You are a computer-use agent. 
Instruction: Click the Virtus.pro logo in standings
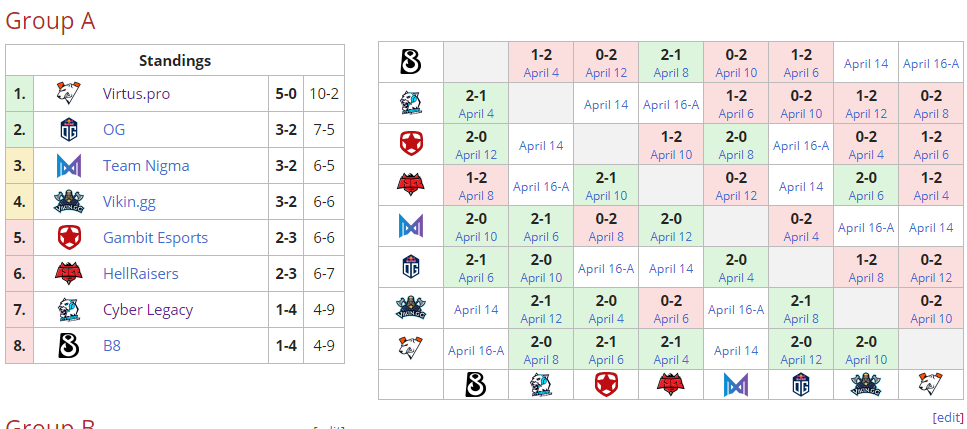[68, 94]
